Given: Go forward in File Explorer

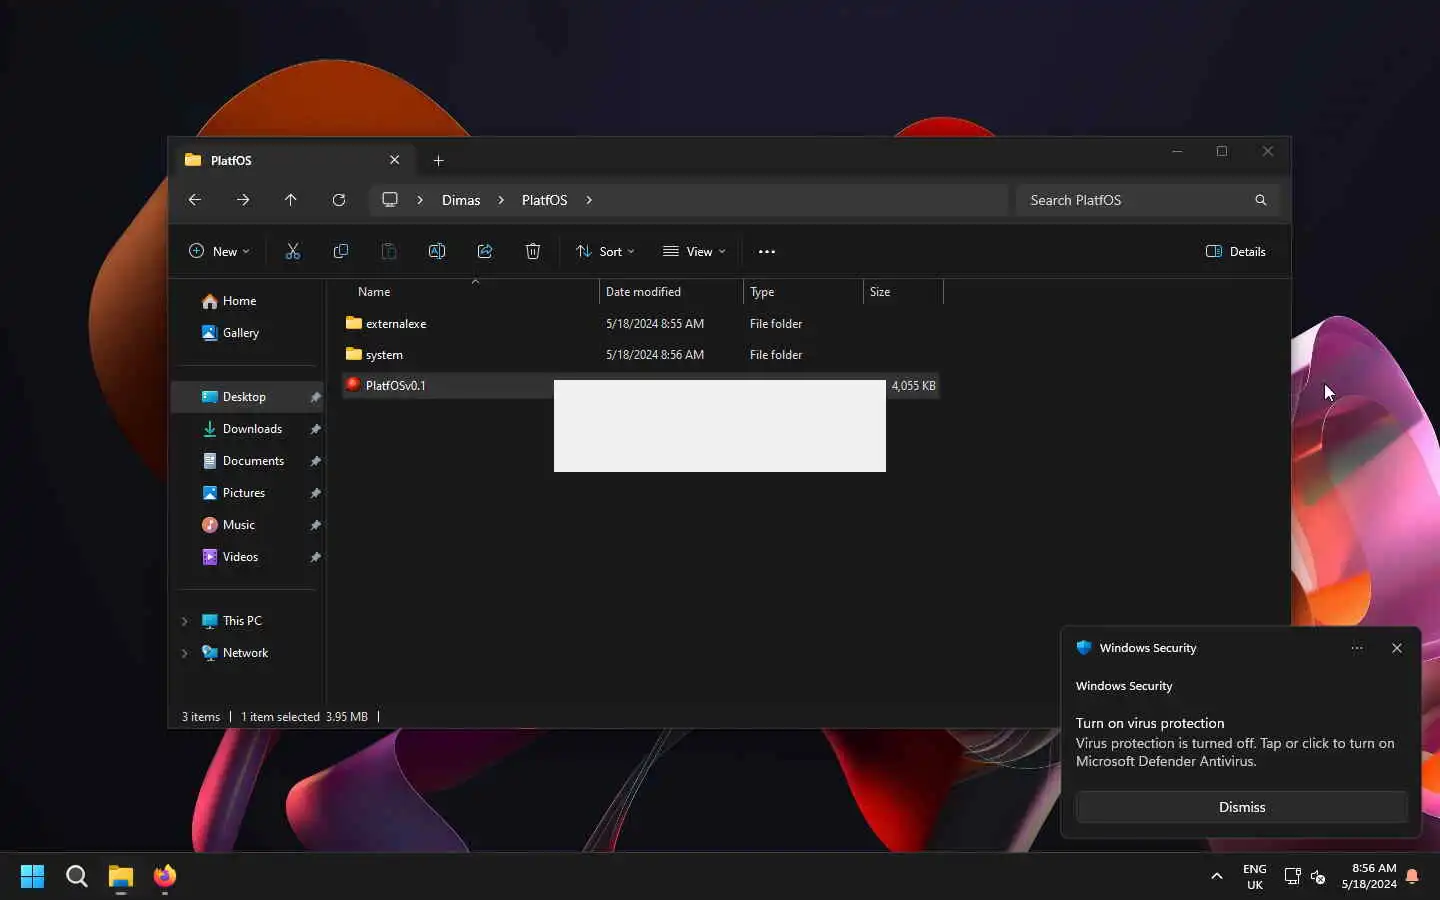Looking at the screenshot, I should click(x=243, y=200).
